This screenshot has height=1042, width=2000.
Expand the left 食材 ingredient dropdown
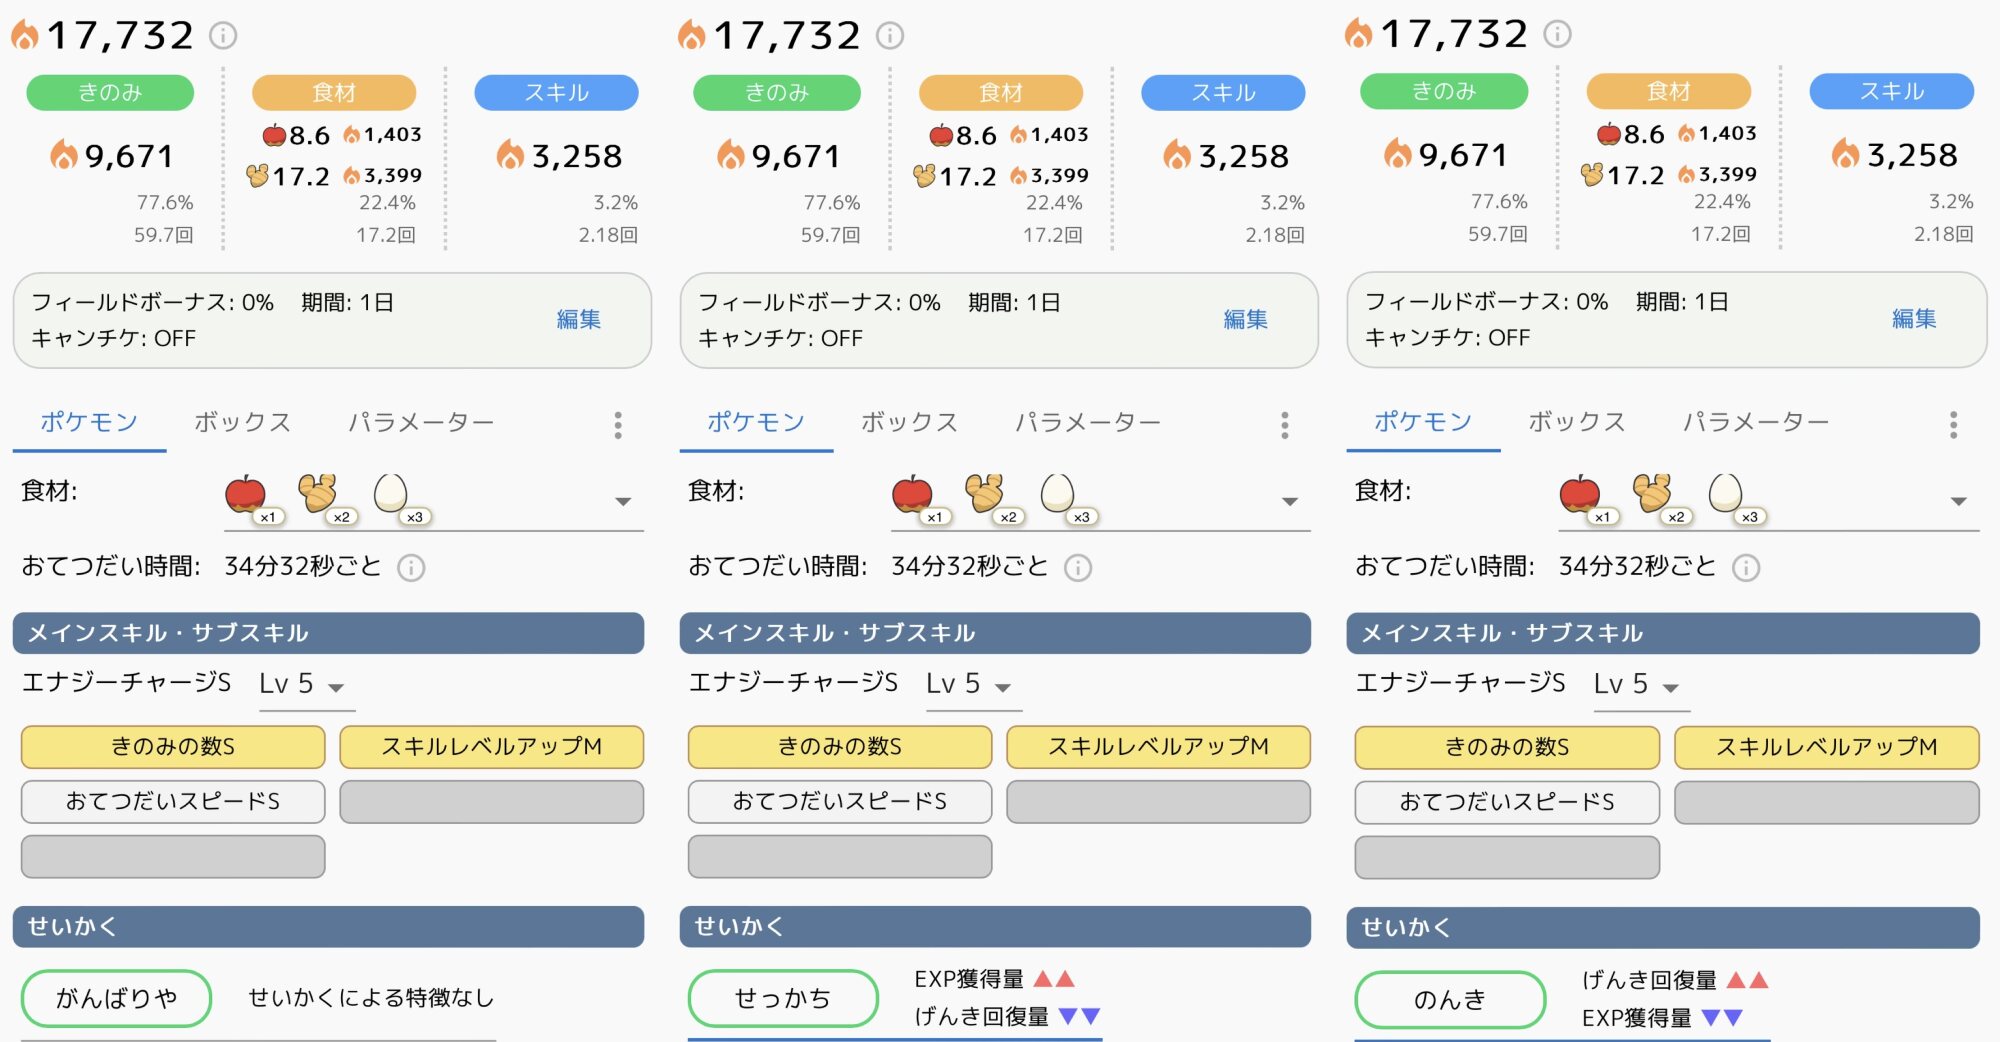tap(623, 501)
